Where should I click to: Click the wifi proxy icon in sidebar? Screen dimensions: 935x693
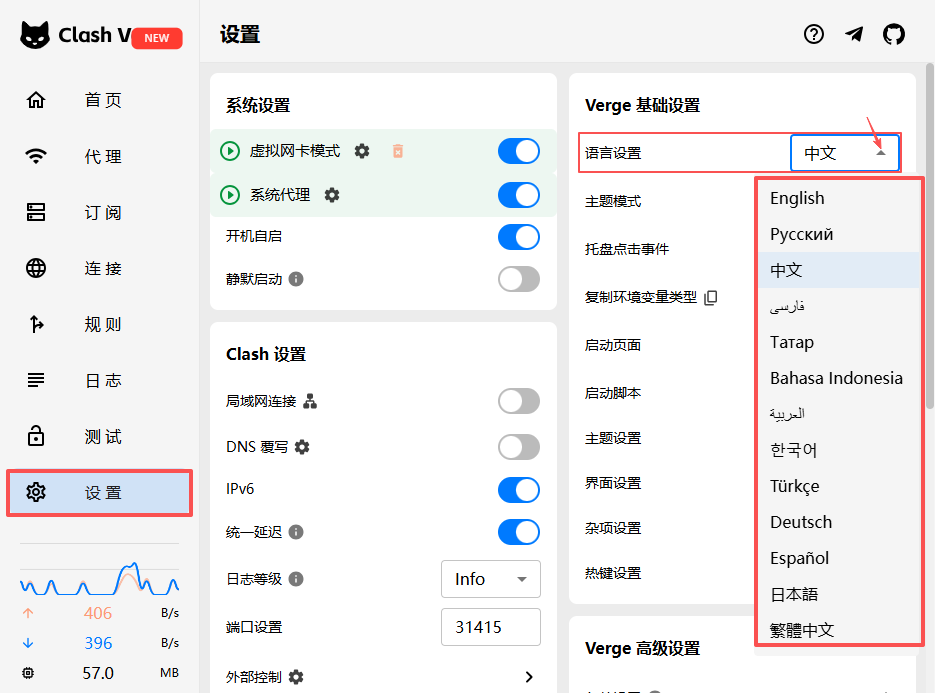pyautogui.click(x=36, y=156)
